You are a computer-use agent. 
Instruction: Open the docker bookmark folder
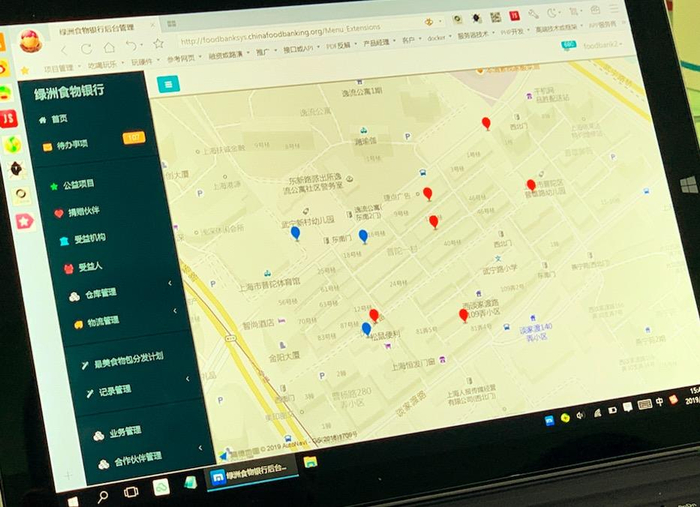point(436,38)
